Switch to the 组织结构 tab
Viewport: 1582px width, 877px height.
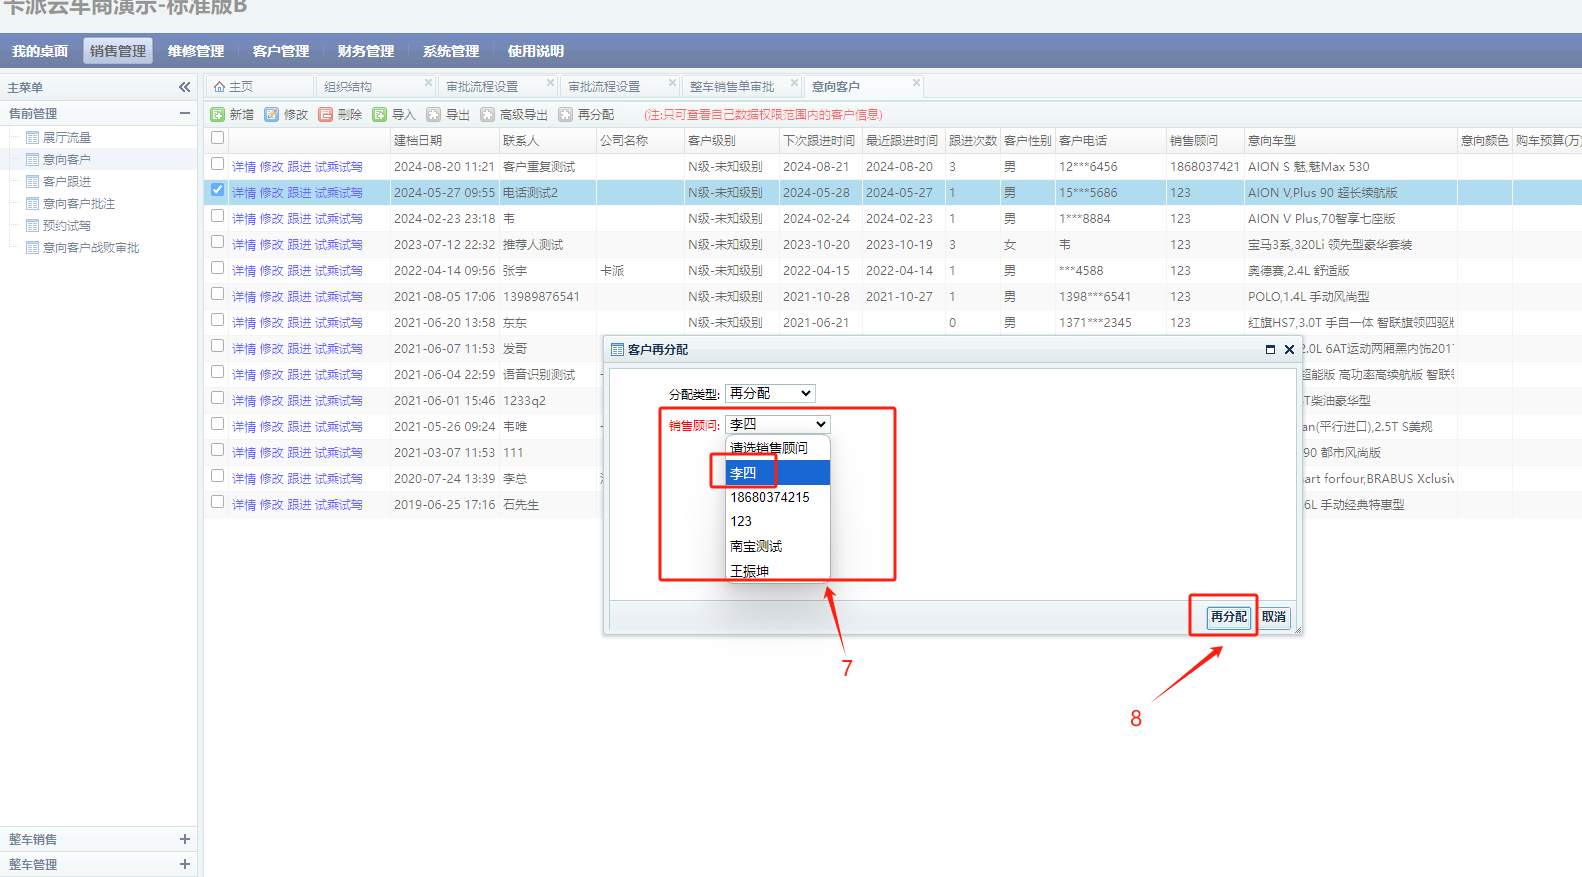coord(348,87)
